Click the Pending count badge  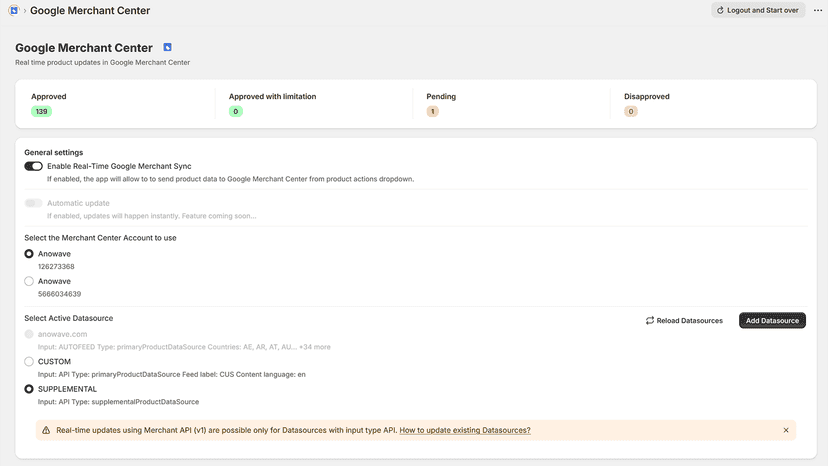click(432, 111)
